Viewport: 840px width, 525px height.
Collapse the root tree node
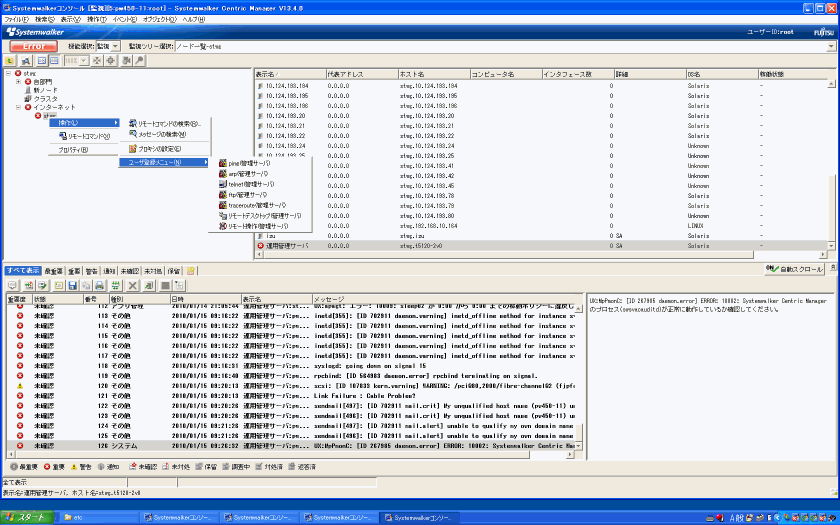[9, 73]
